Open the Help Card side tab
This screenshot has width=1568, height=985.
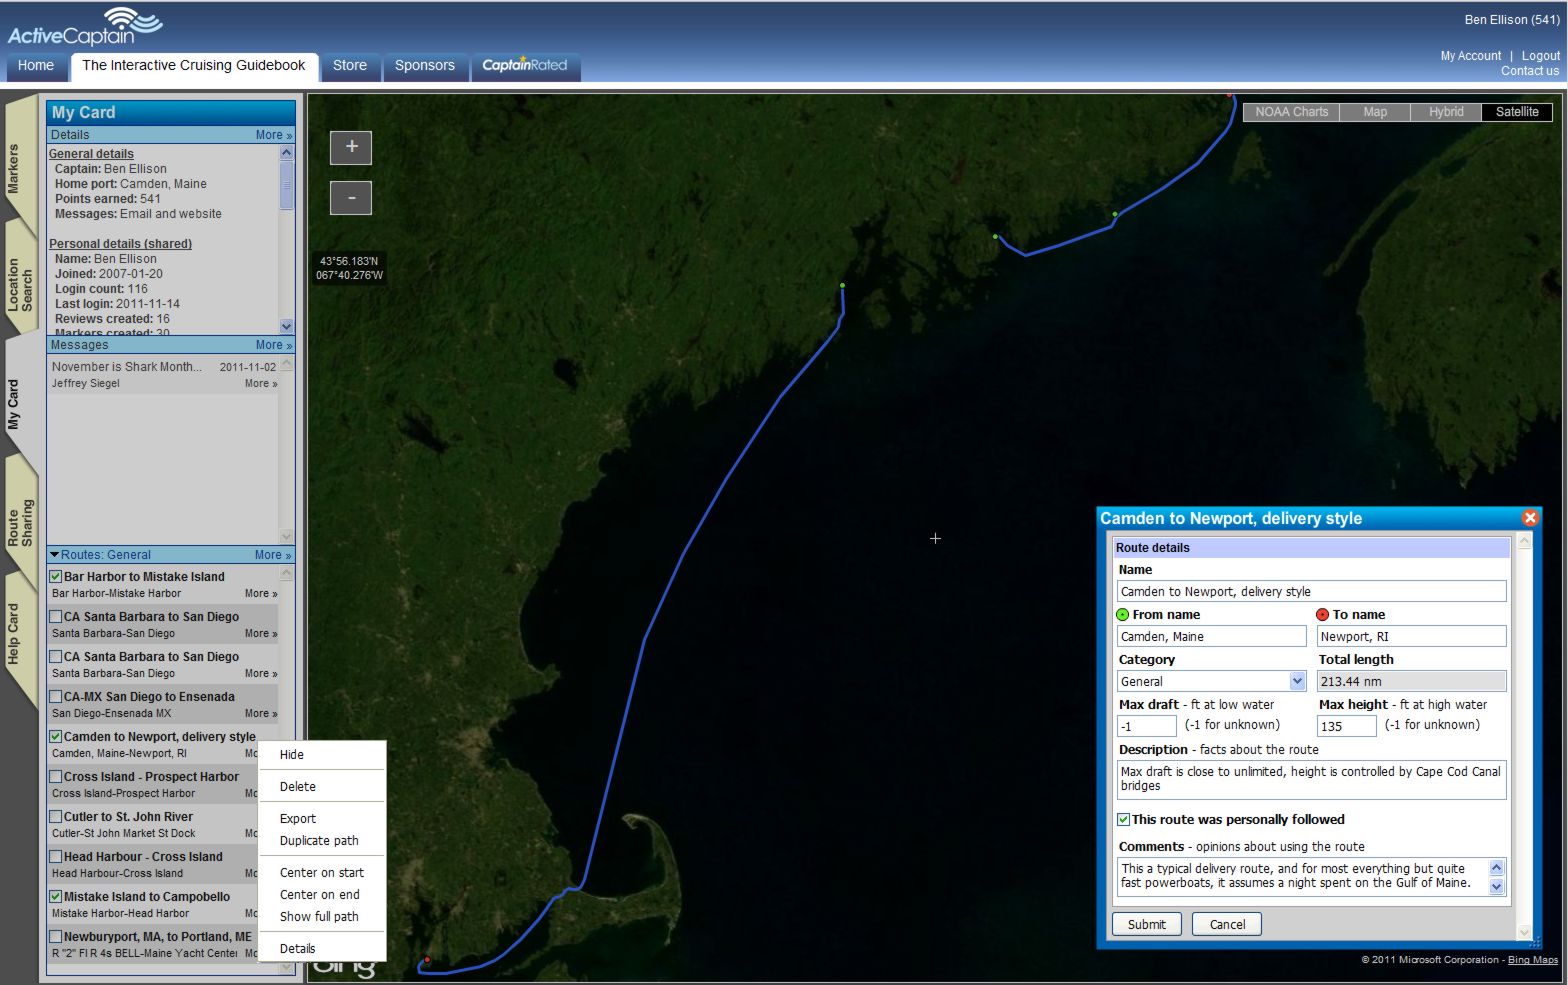[x=14, y=634]
